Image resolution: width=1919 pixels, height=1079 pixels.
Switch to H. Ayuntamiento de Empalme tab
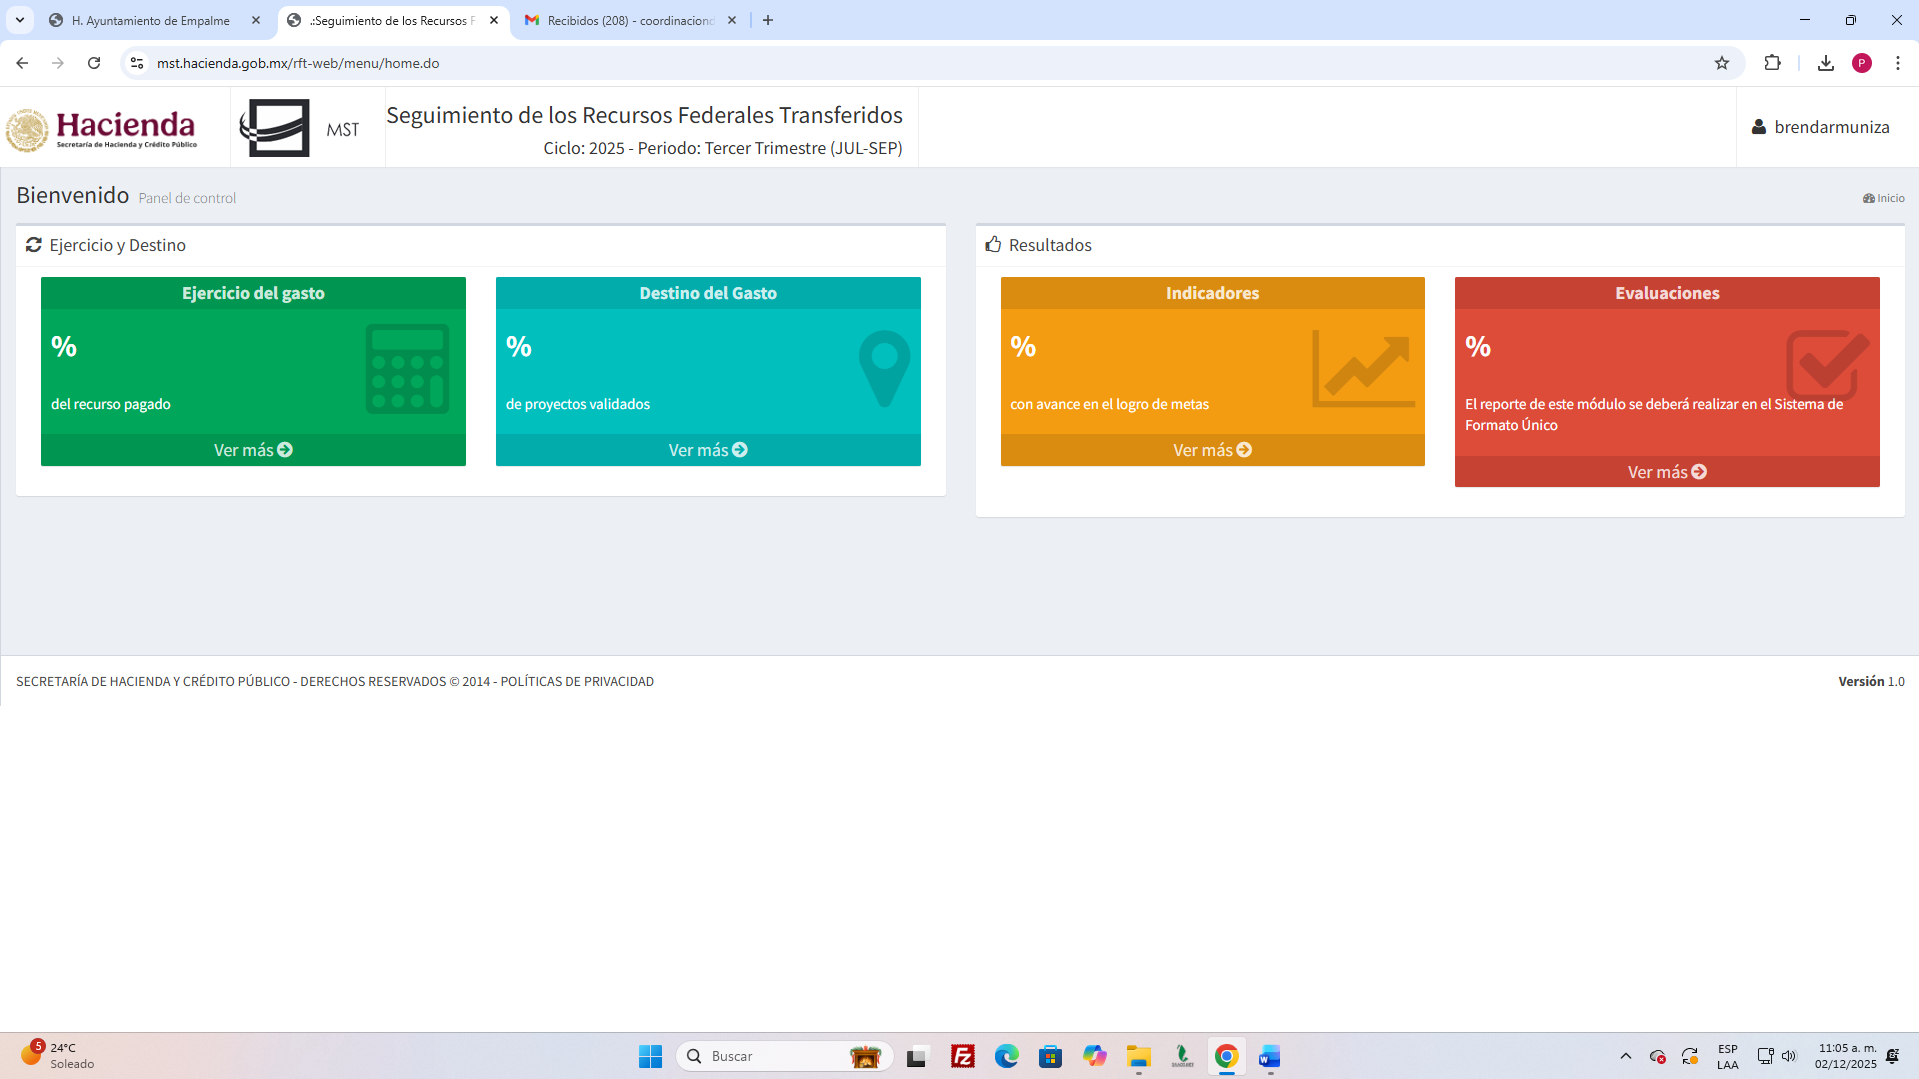tap(150, 20)
